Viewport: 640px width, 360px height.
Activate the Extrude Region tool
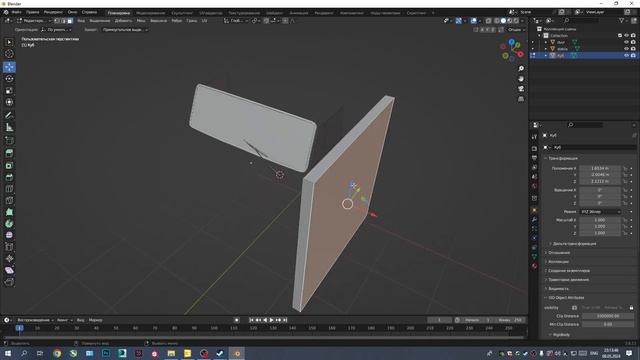[x=9, y=153]
